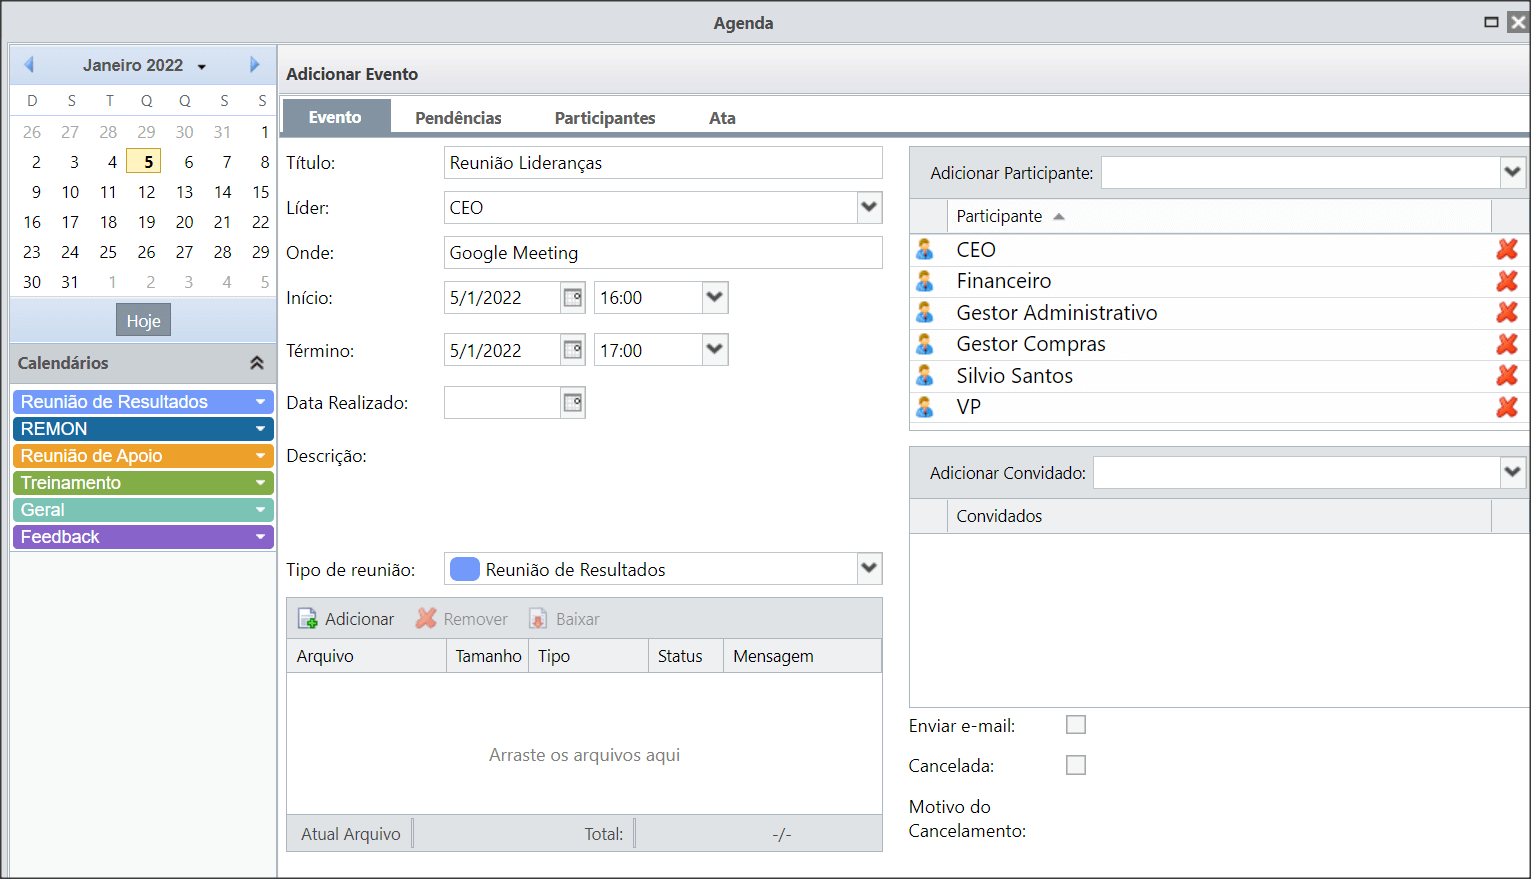Click the Adicionar file icon
The image size is (1531, 879).
pos(307,619)
